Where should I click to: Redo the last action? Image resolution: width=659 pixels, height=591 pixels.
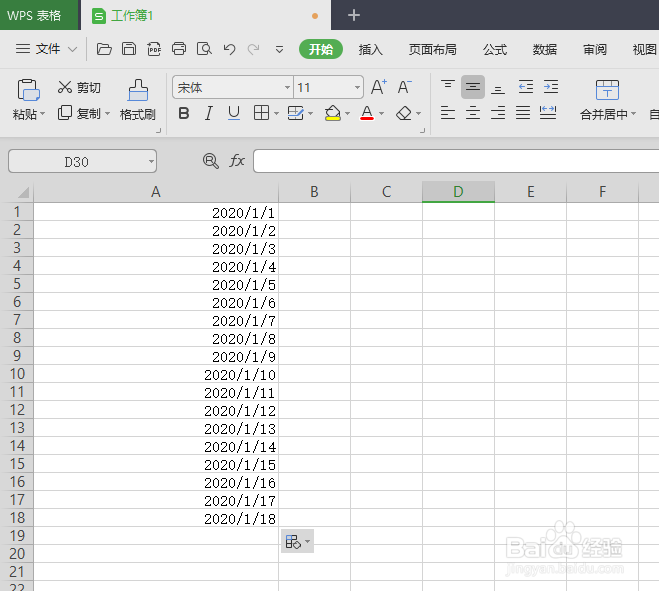click(x=253, y=49)
